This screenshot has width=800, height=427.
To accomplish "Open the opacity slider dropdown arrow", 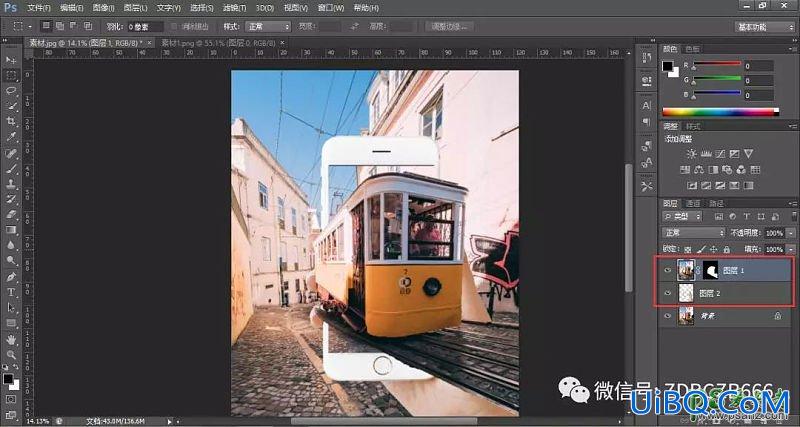I will pyautogui.click(x=789, y=233).
